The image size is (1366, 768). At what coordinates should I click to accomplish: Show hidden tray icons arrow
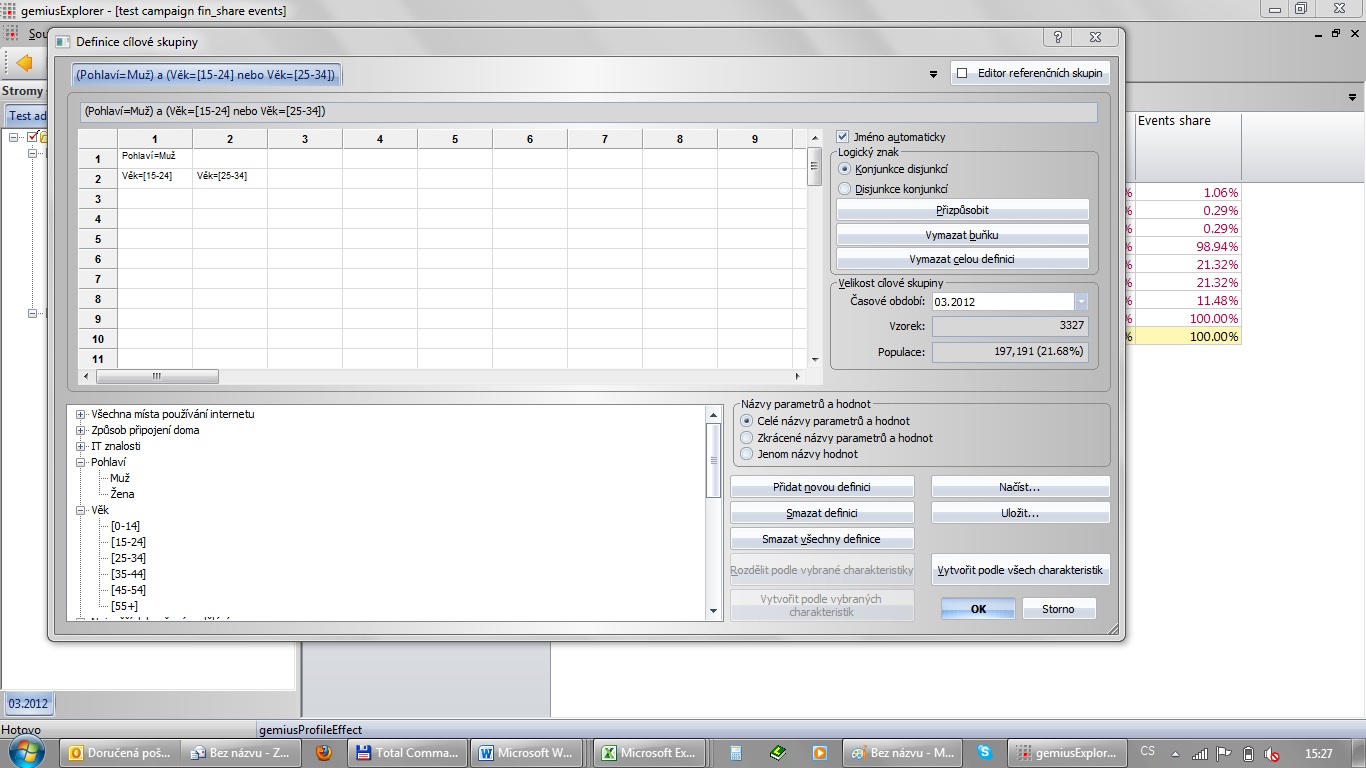coord(1177,753)
